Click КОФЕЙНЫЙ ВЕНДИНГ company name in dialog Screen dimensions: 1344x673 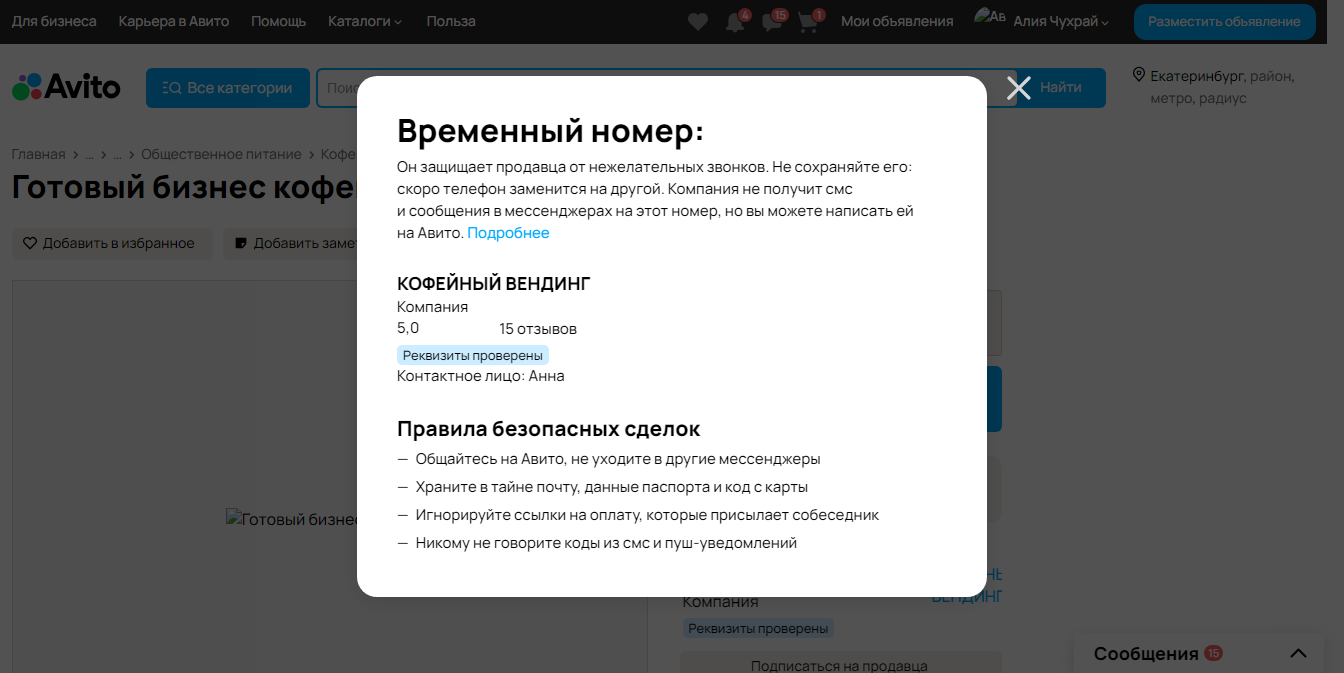[494, 284]
